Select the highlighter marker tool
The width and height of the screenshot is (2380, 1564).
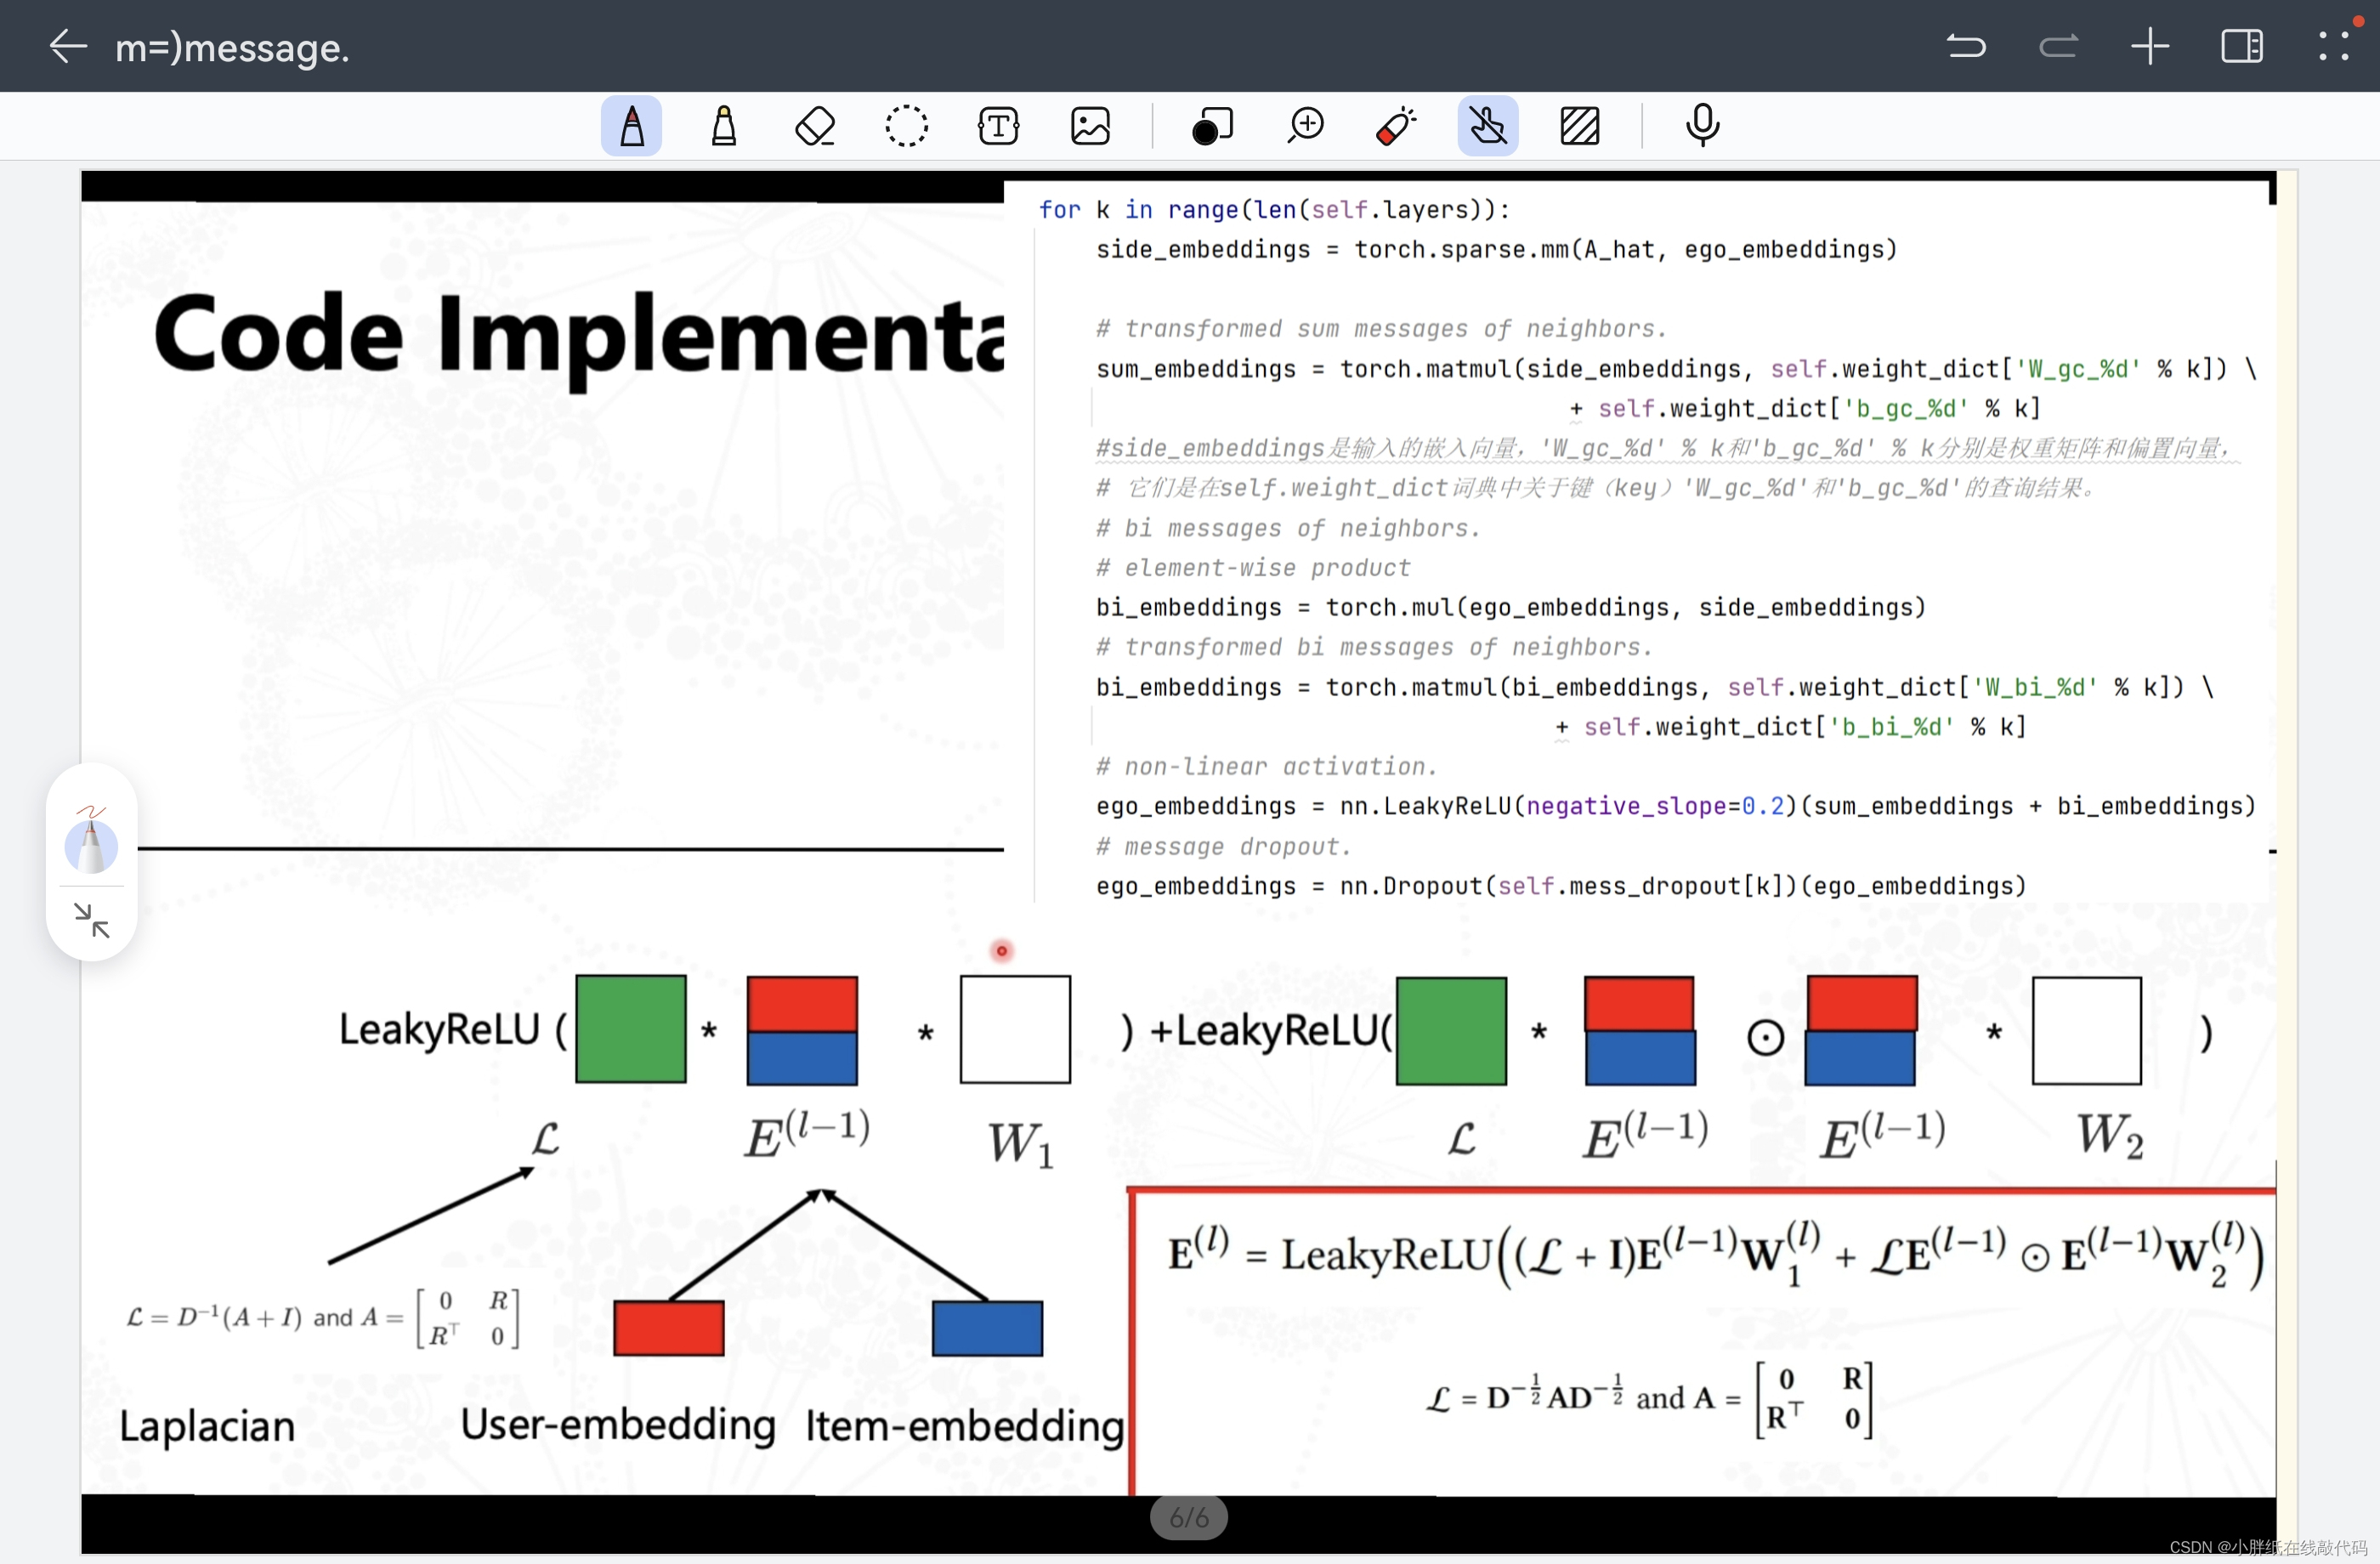click(723, 126)
